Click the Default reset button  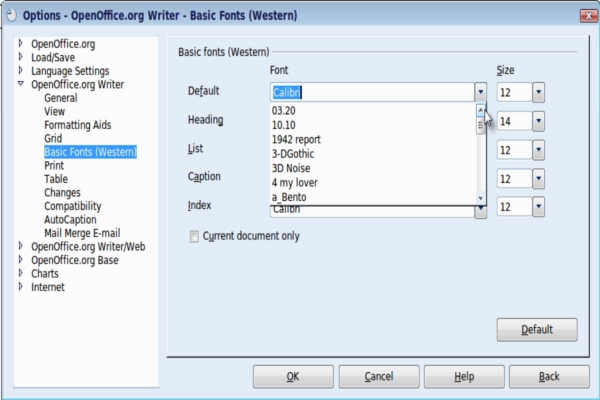tap(537, 330)
